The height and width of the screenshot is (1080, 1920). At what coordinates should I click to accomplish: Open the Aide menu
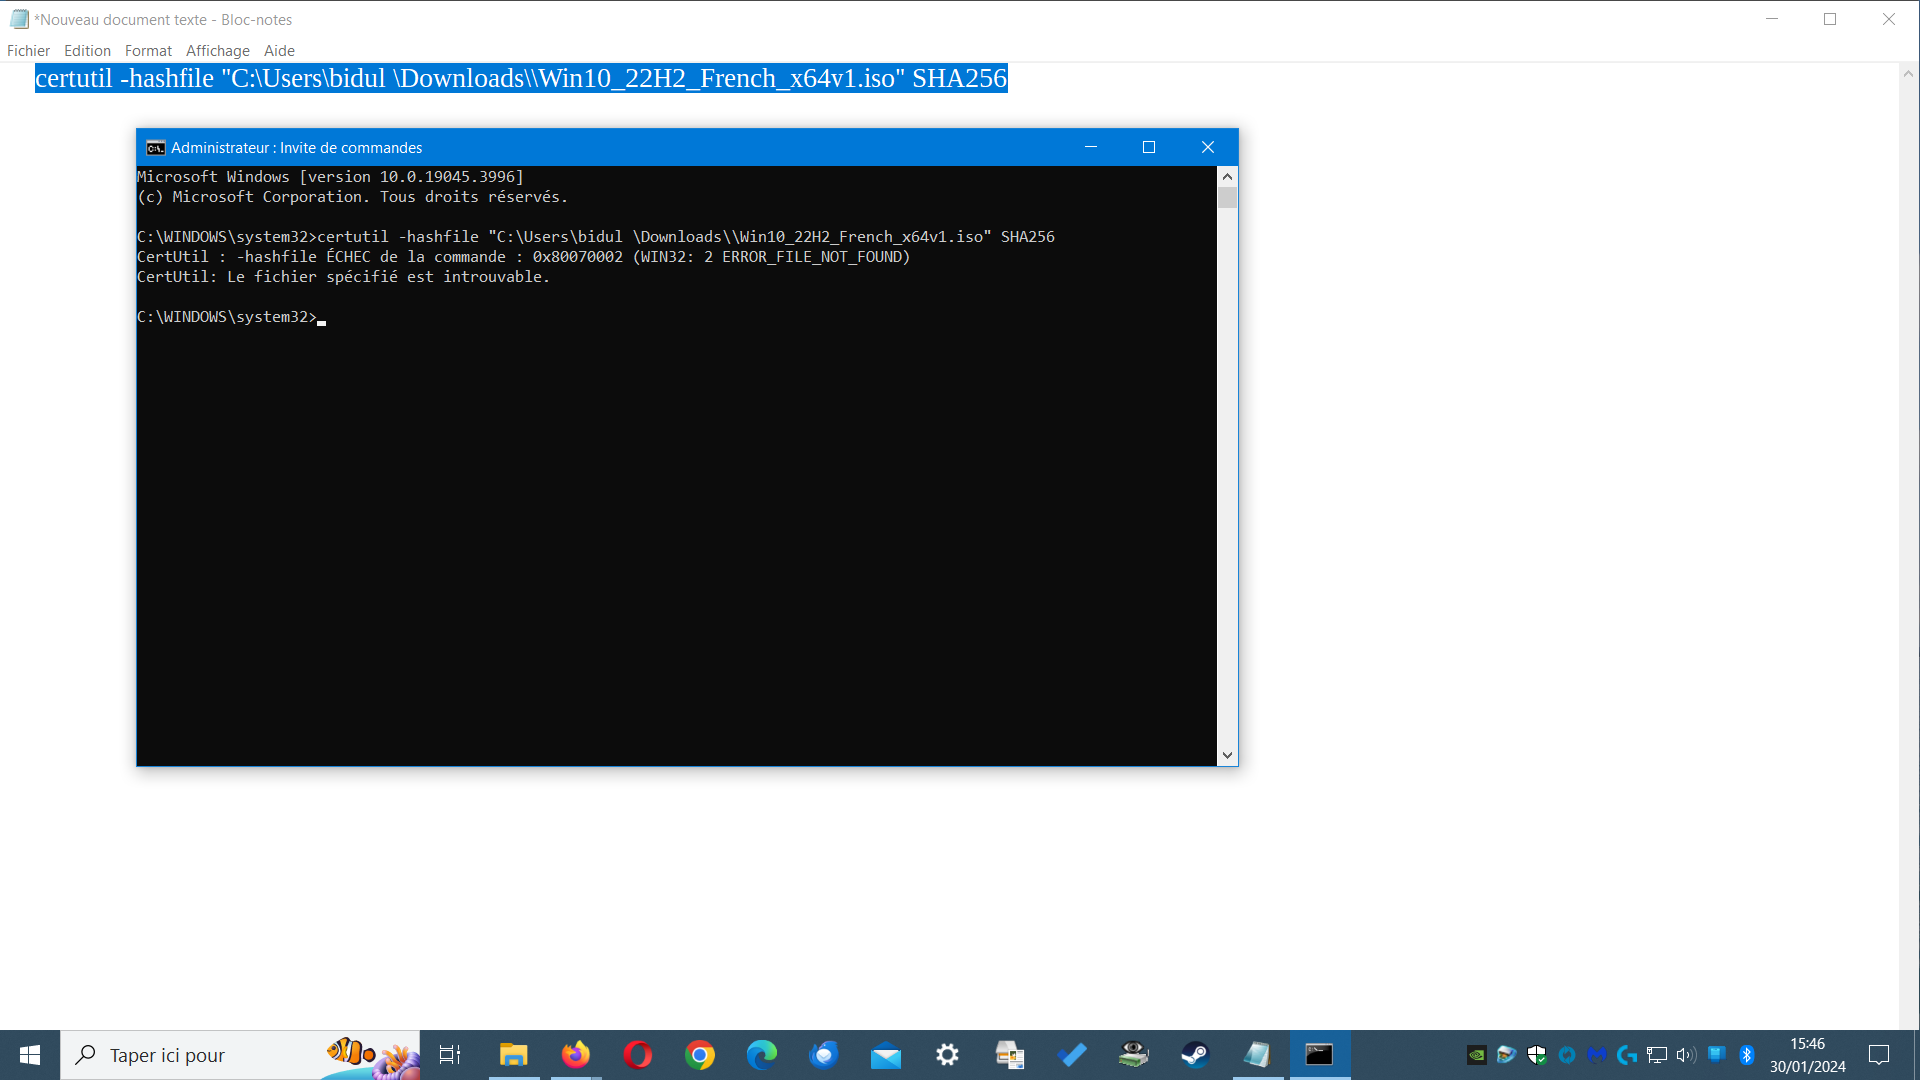[279, 51]
